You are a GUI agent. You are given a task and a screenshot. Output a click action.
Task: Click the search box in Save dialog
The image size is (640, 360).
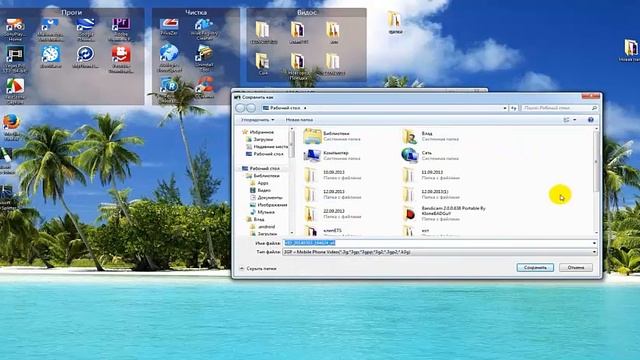click(560, 108)
